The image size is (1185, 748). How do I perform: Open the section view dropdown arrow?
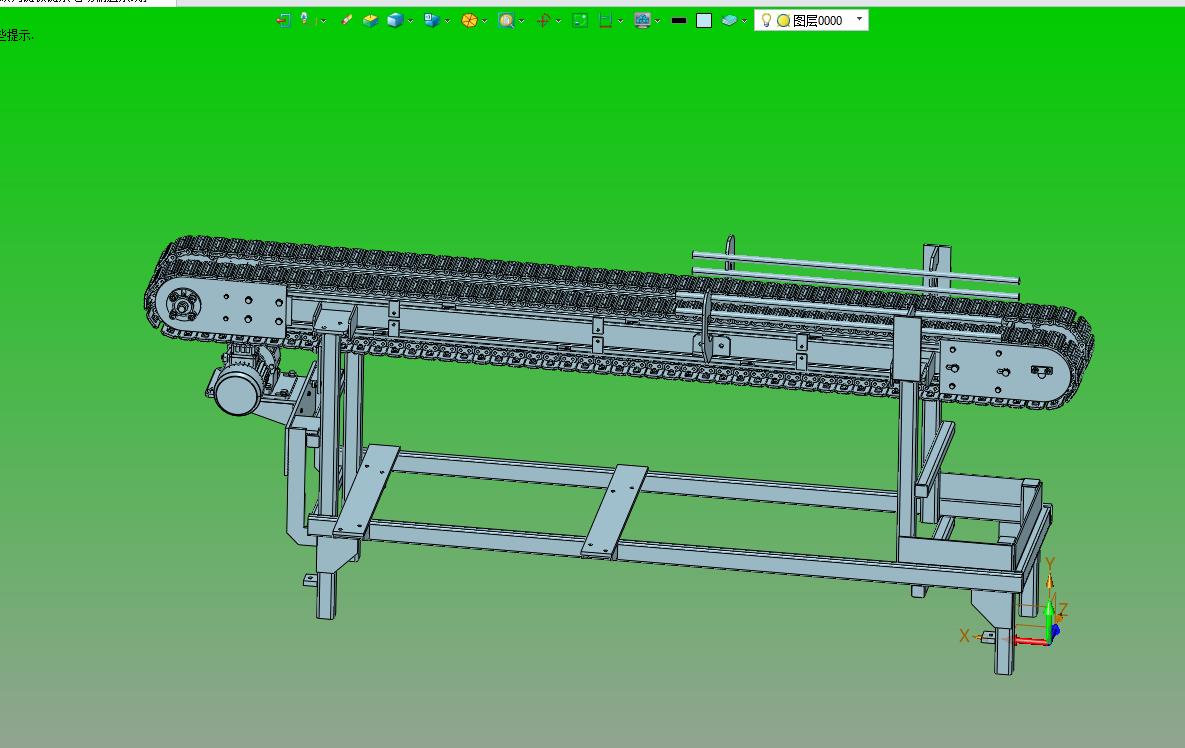(484, 21)
